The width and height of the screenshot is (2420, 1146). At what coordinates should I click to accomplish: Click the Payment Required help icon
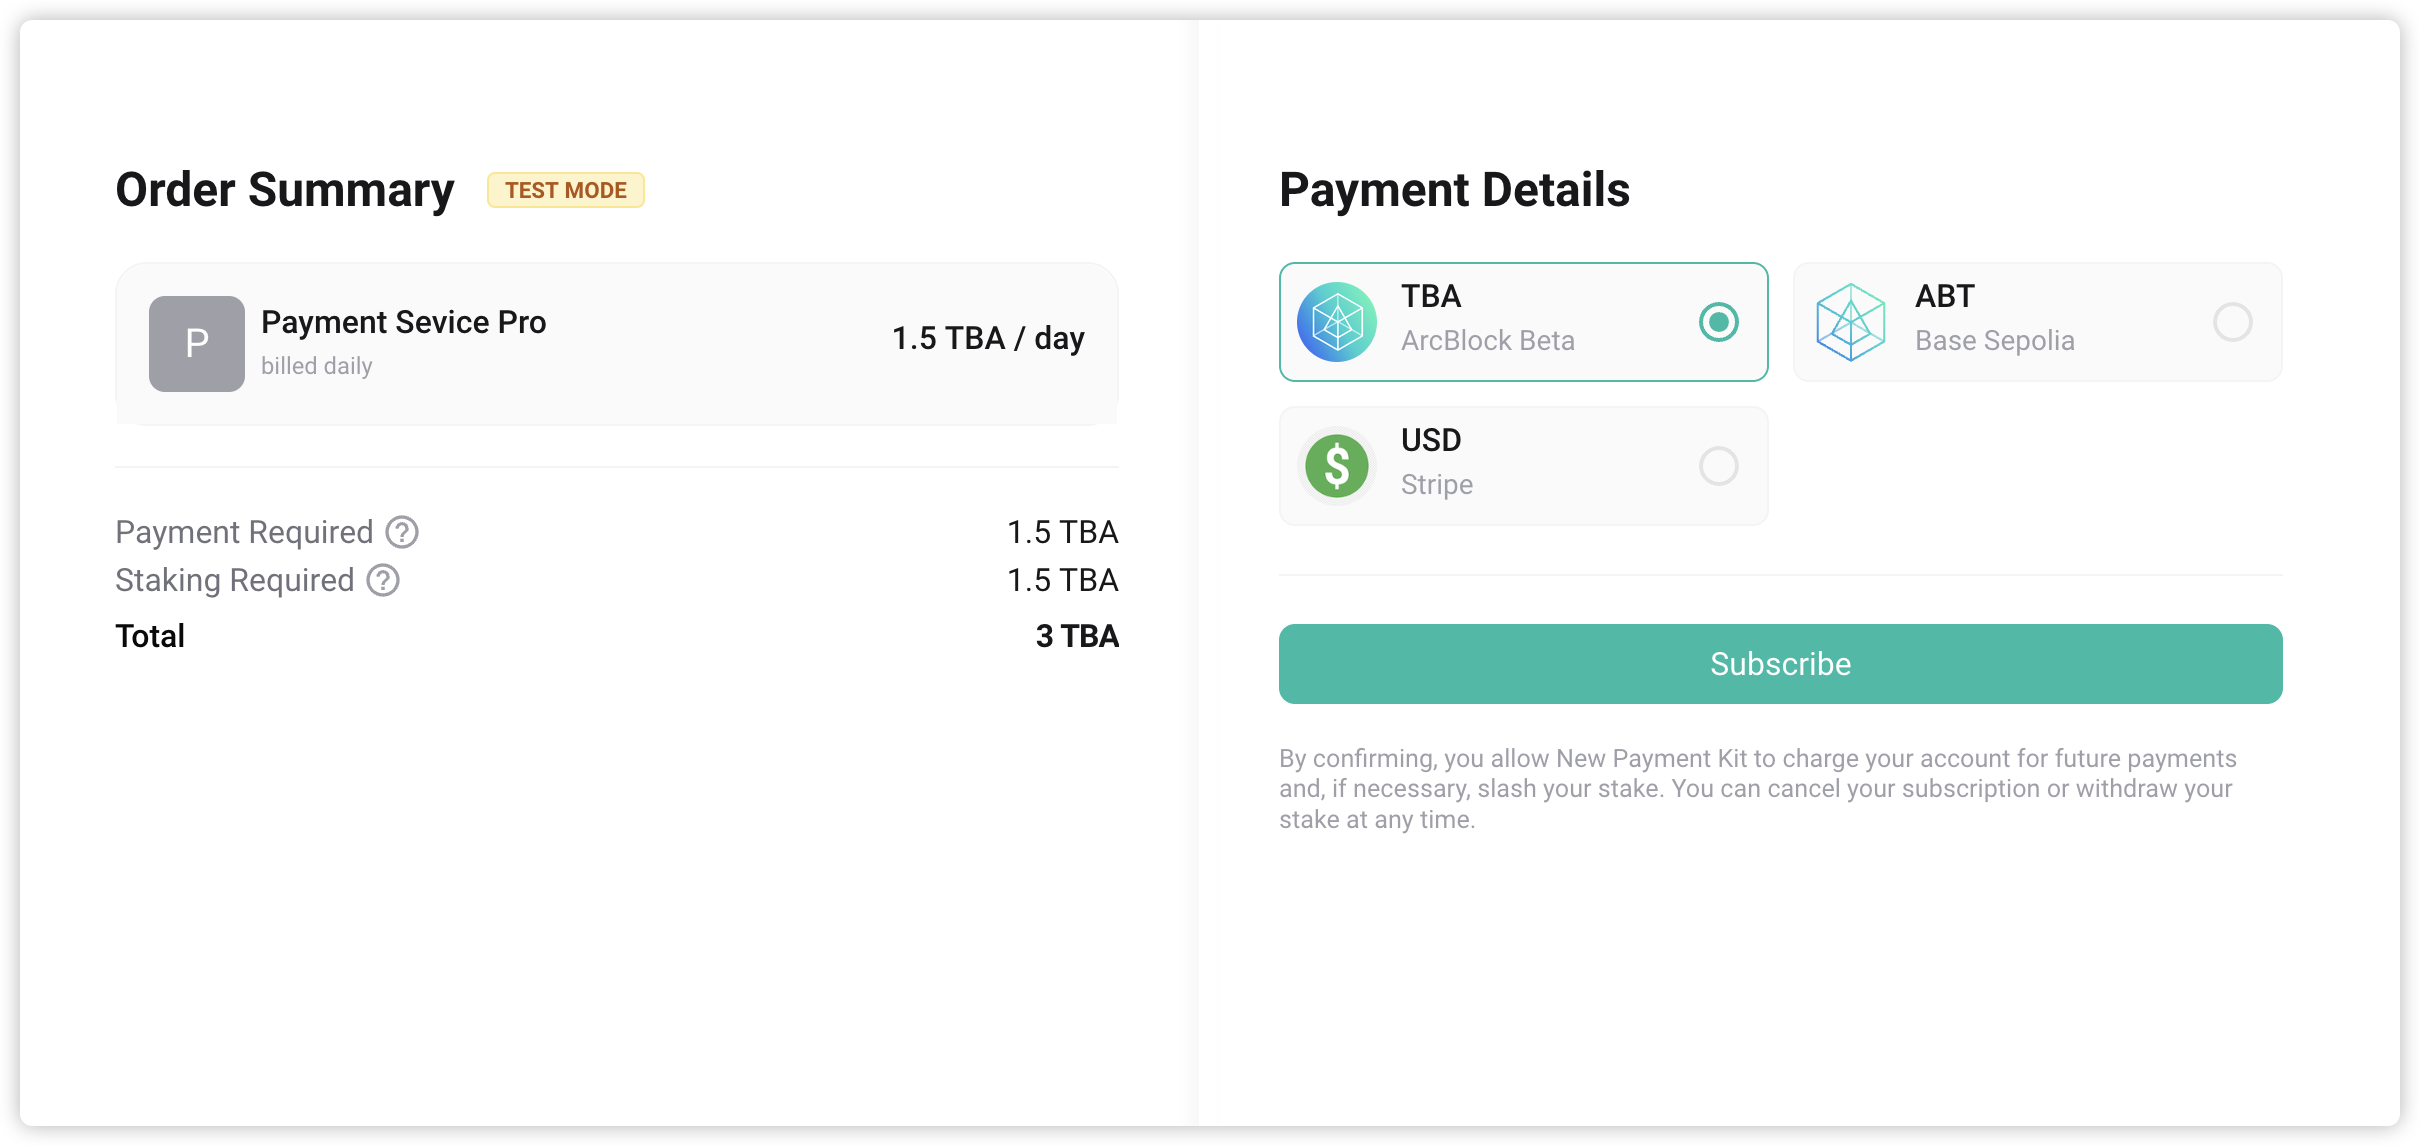[402, 532]
